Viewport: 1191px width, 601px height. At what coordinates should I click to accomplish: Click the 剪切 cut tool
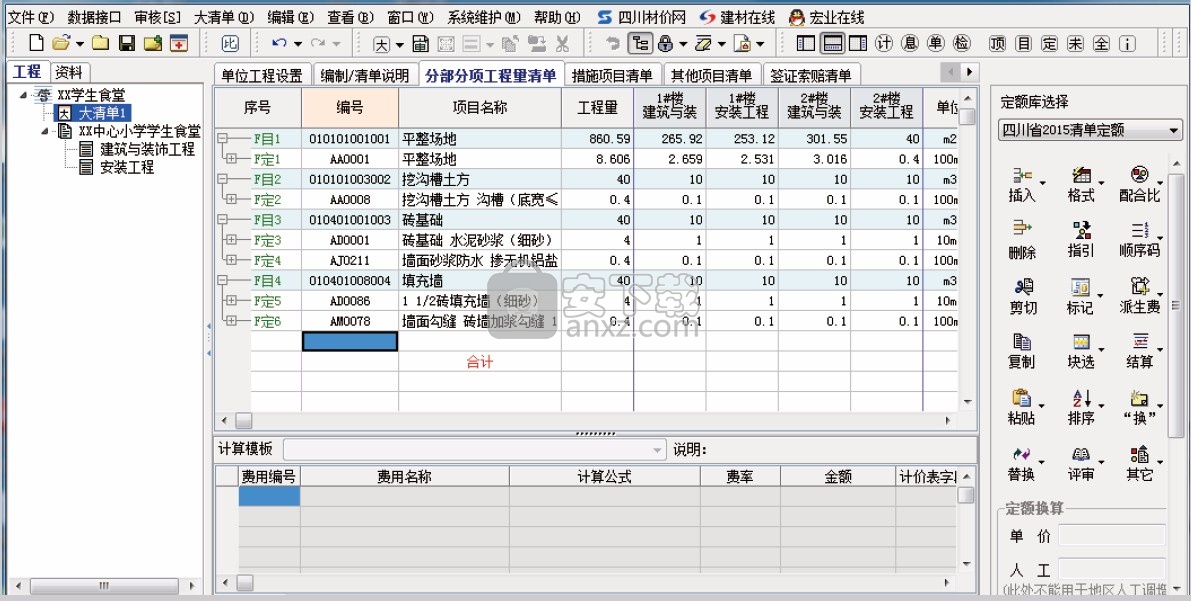(1022, 297)
